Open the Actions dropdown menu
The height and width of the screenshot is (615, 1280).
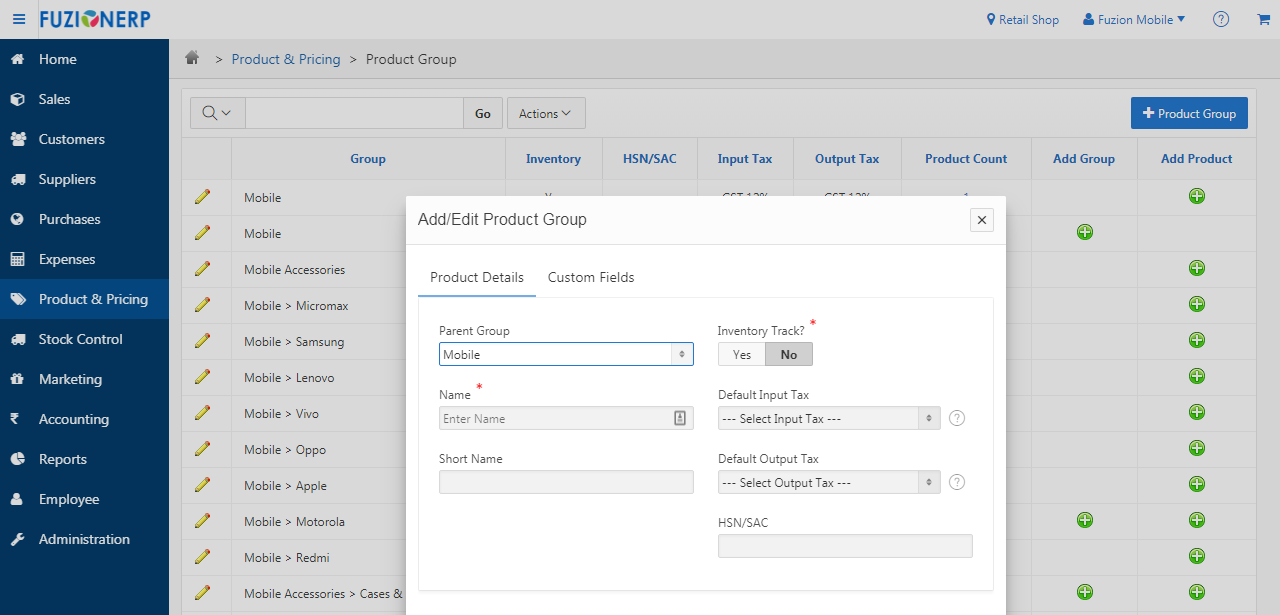(x=545, y=113)
